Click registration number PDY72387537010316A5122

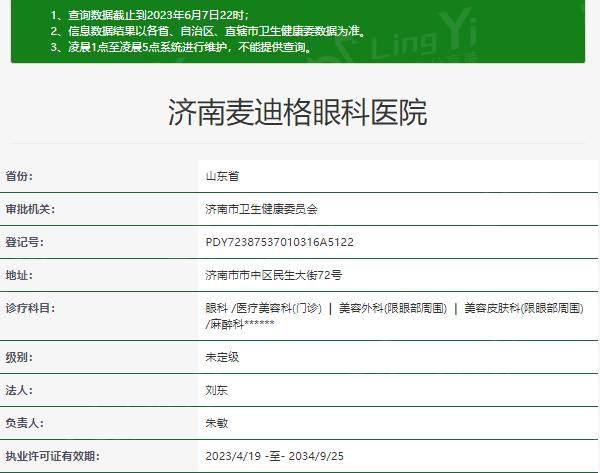click(x=280, y=242)
